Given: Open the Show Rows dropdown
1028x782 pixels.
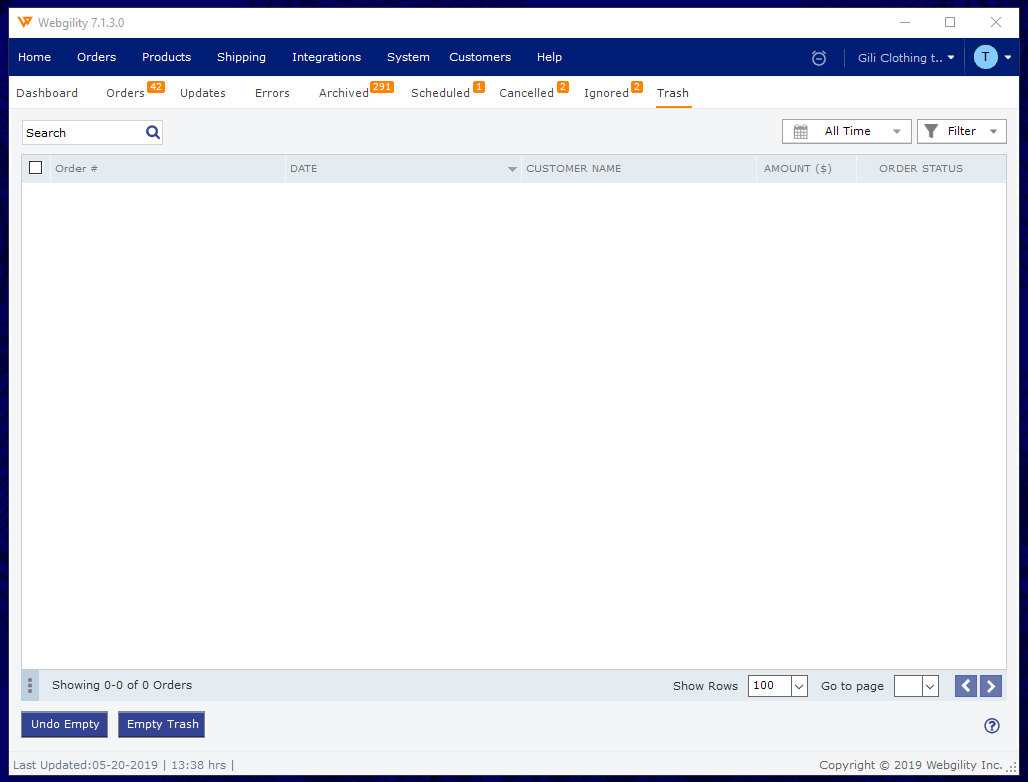Looking at the screenshot, I should coord(798,686).
